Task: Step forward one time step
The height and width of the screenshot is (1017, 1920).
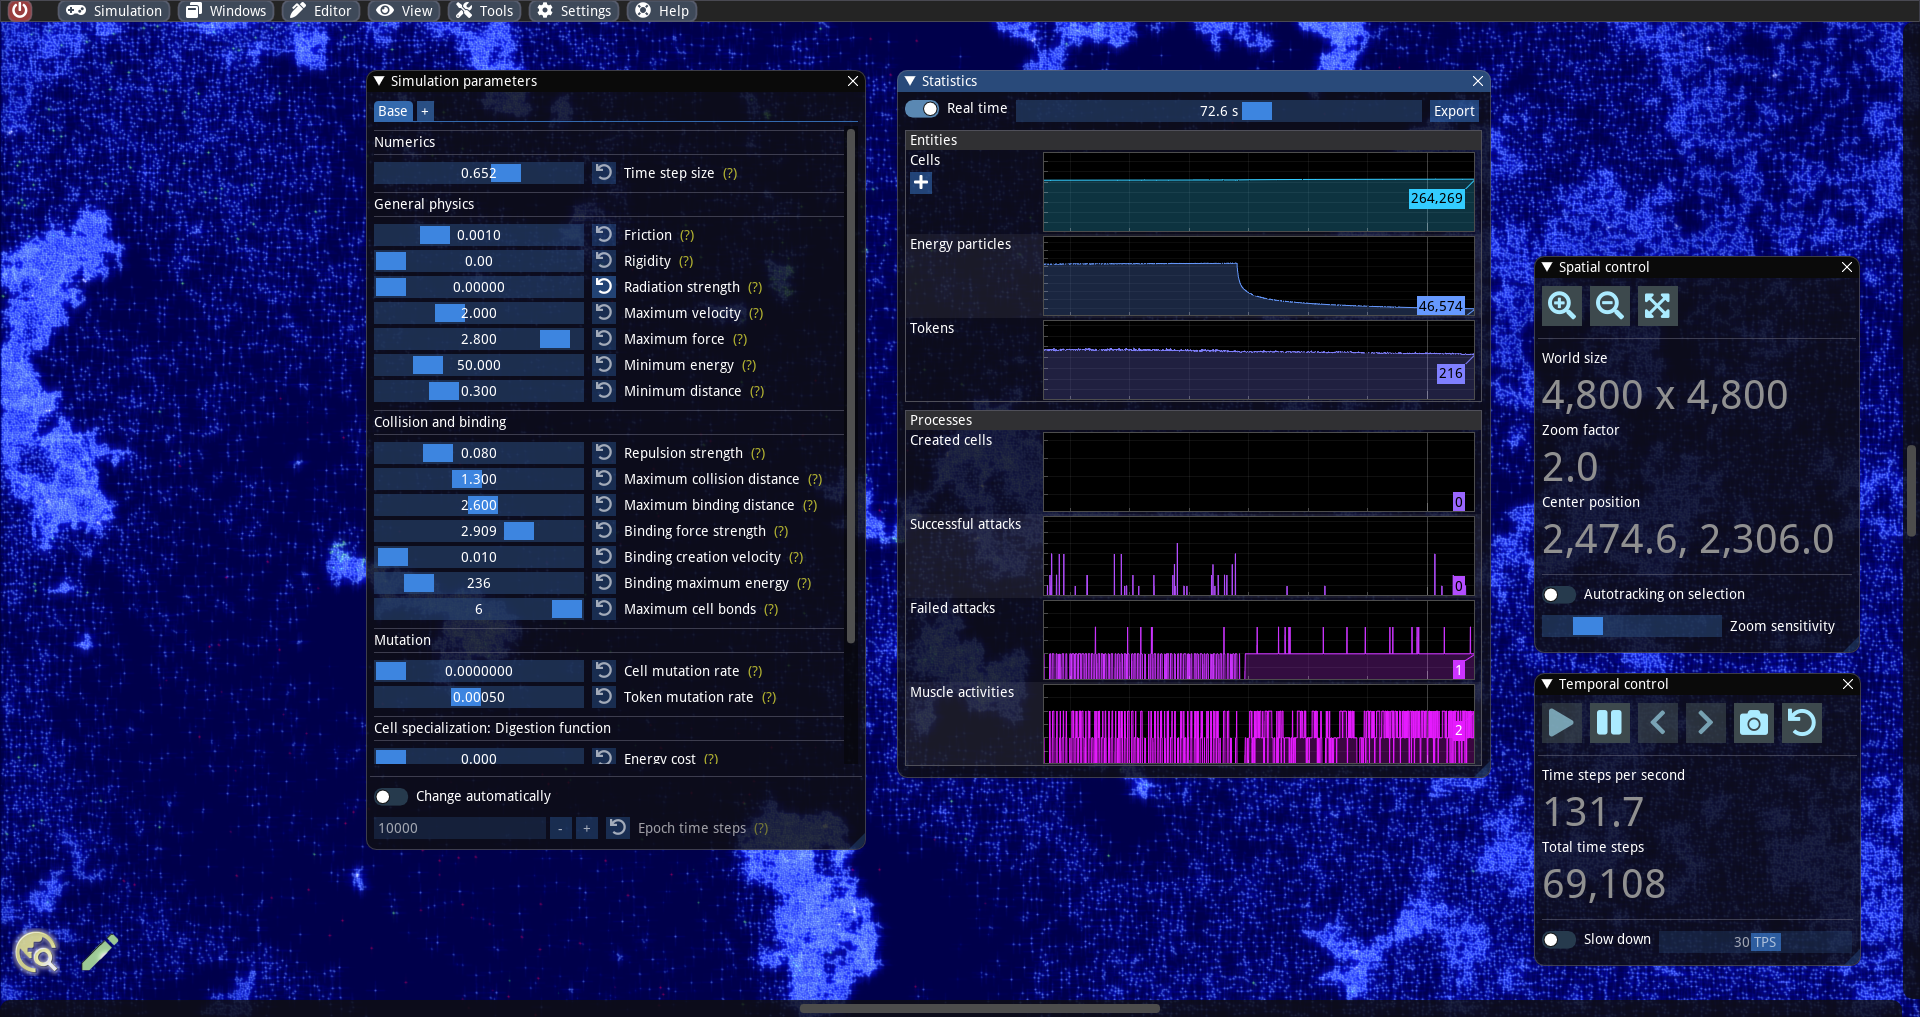Action: (x=1705, y=722)
